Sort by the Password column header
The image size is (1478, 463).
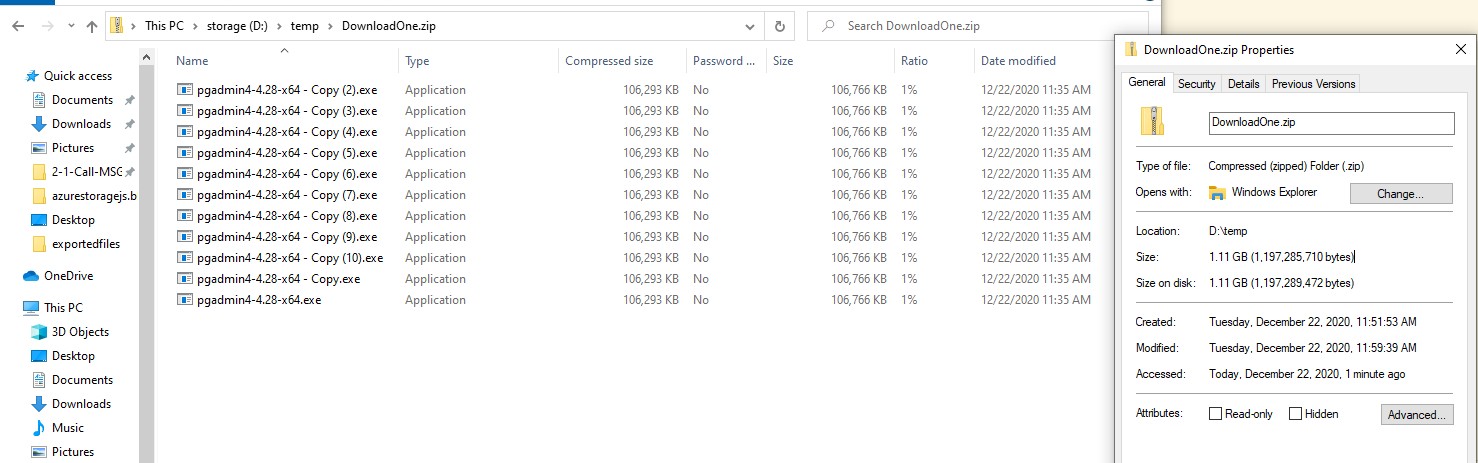[726, 61]
